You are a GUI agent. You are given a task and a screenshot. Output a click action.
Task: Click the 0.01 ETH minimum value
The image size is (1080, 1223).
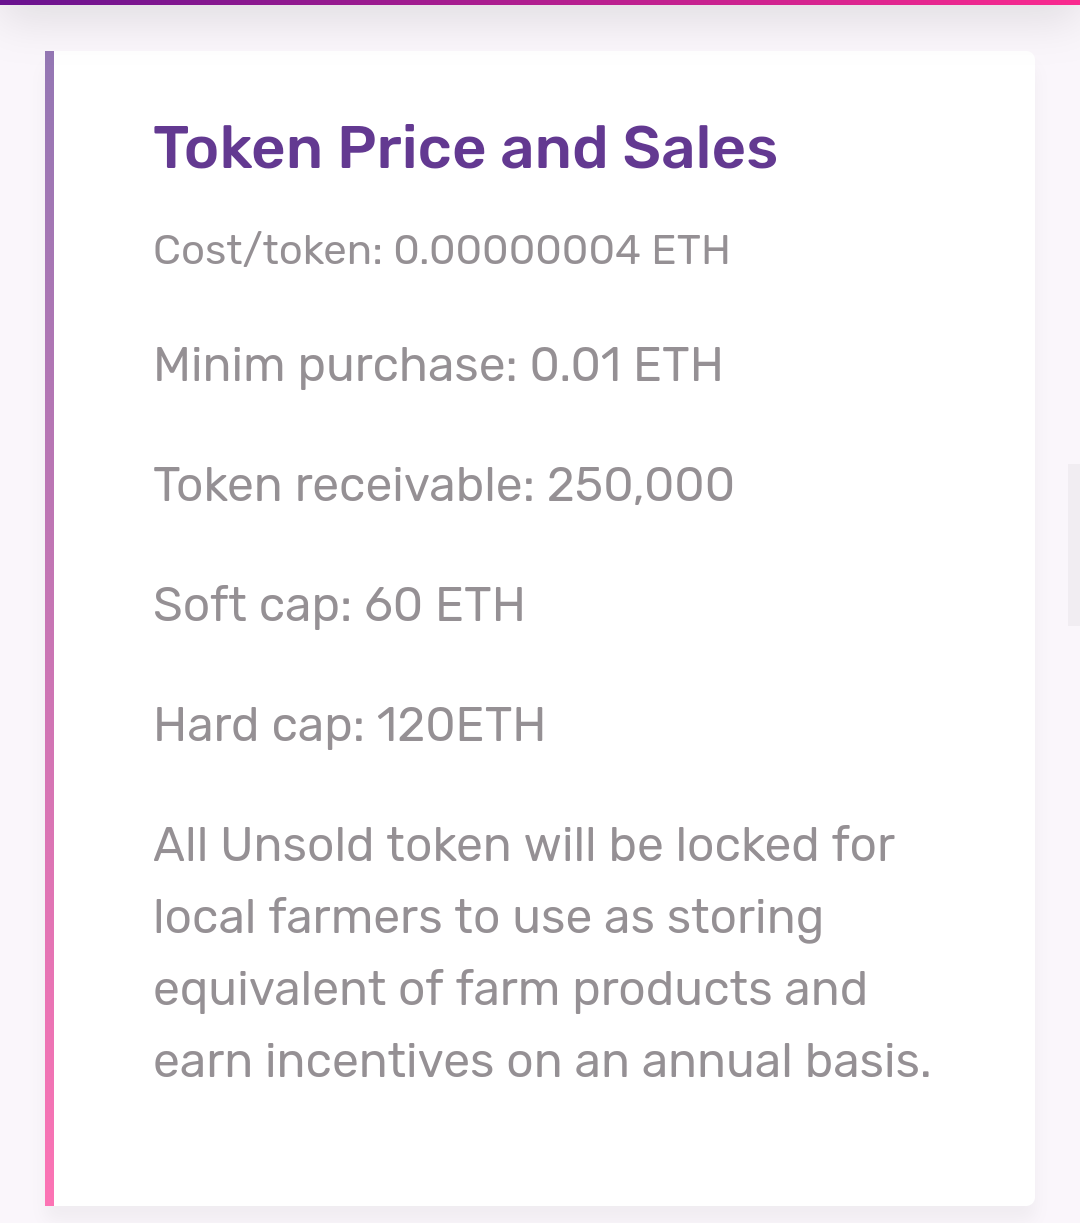(x=626, y=365)
